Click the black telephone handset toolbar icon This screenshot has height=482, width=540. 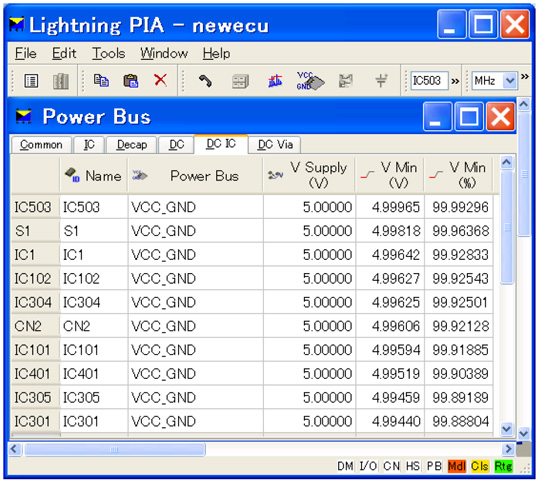coord(206,82)
